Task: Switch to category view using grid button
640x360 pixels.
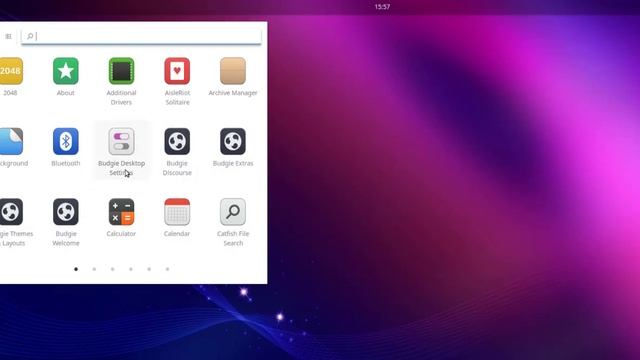Action: (8, 36)
